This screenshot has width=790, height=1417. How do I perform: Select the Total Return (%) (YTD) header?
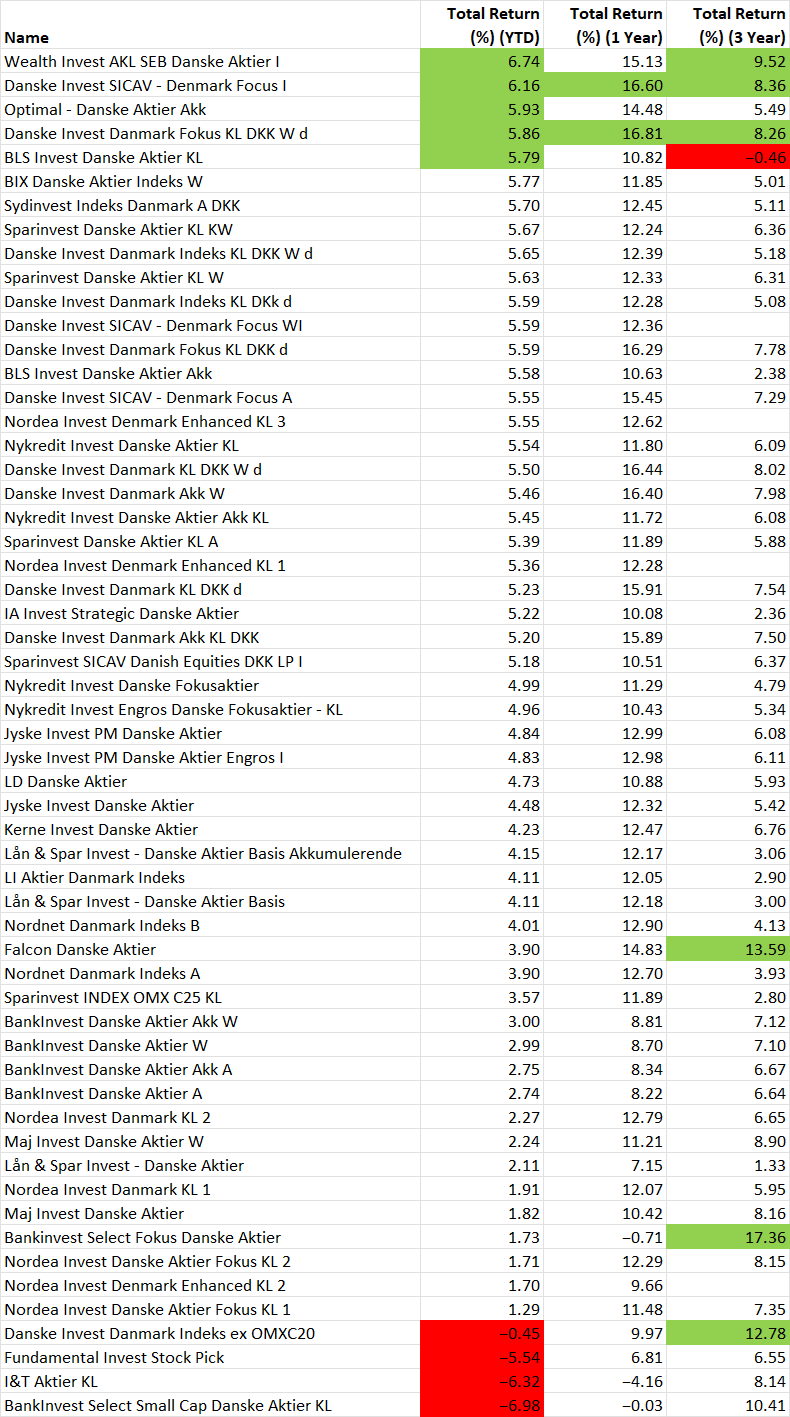482,25
